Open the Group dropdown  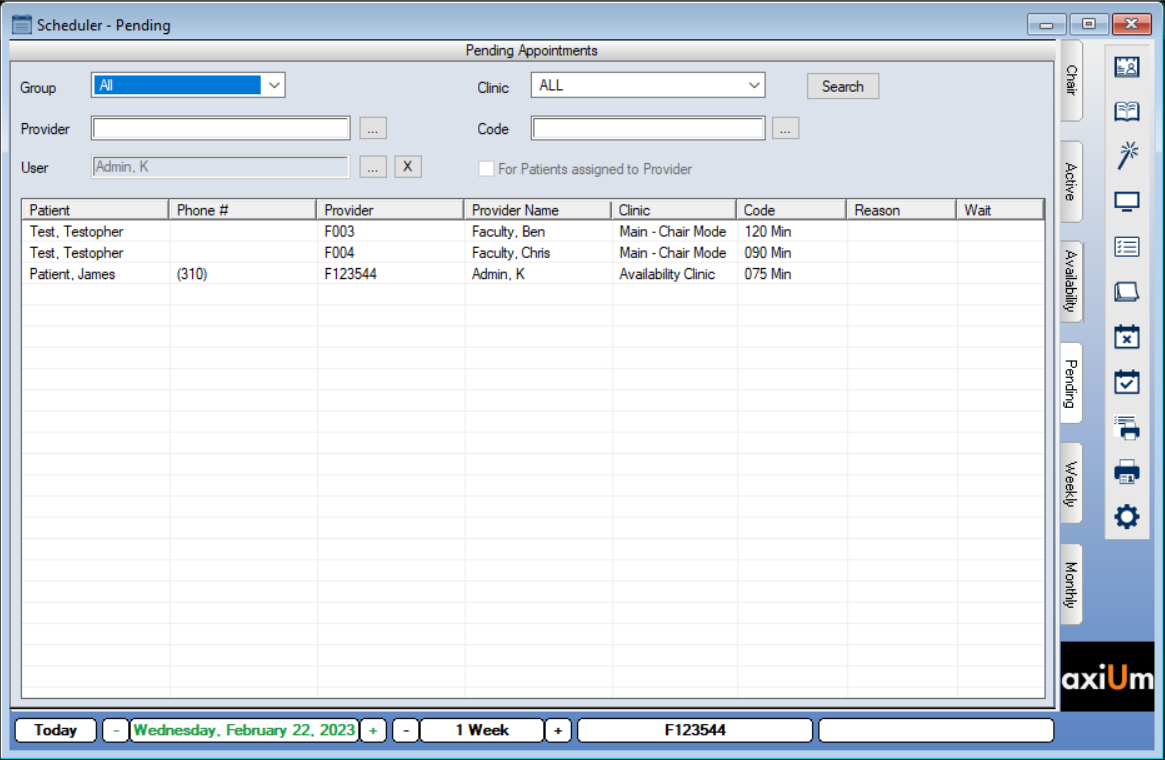tap(273, 85)
